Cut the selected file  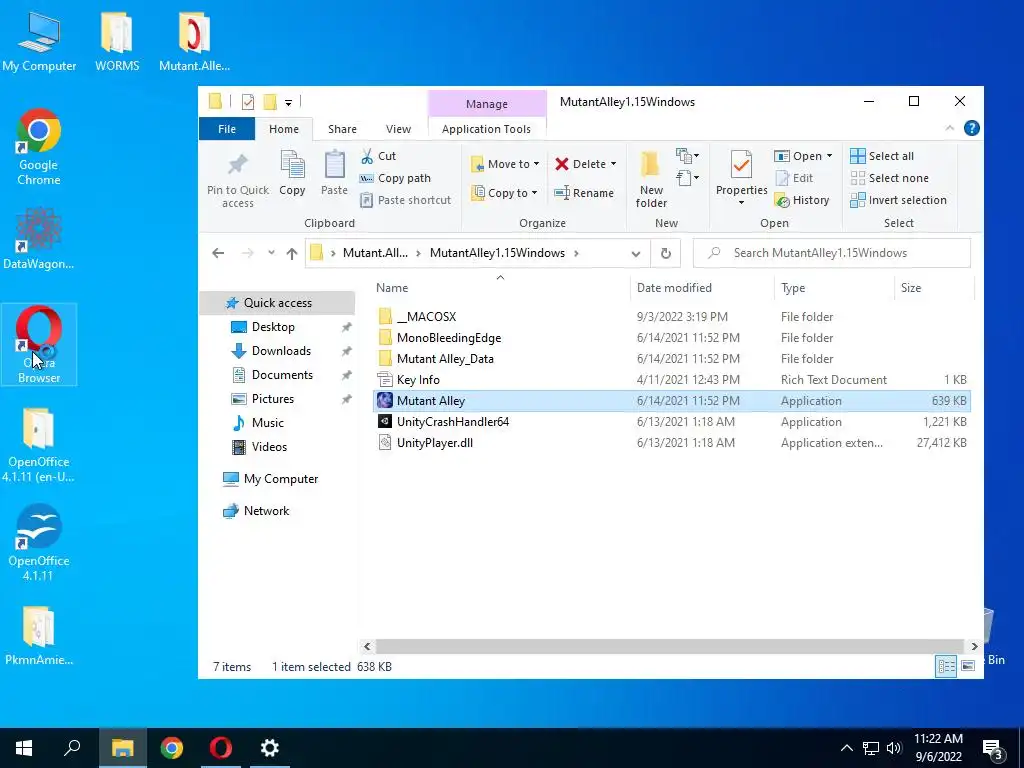click(x=379, y=156)
